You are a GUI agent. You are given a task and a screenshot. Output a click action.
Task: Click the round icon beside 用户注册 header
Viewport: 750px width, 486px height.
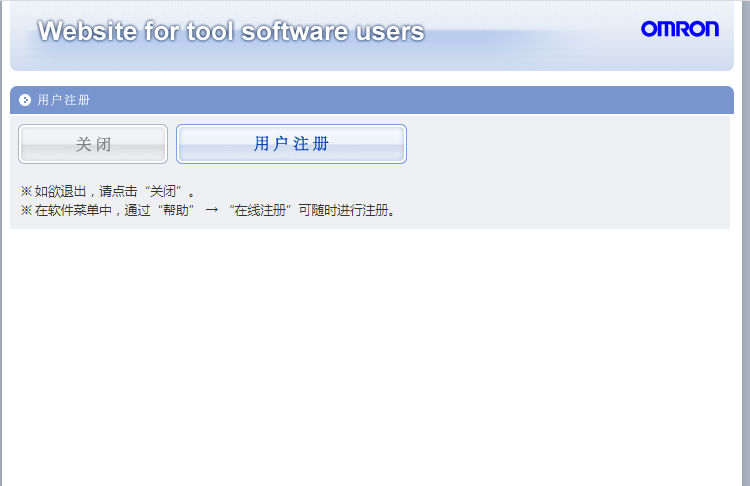[x=25, y=100]
